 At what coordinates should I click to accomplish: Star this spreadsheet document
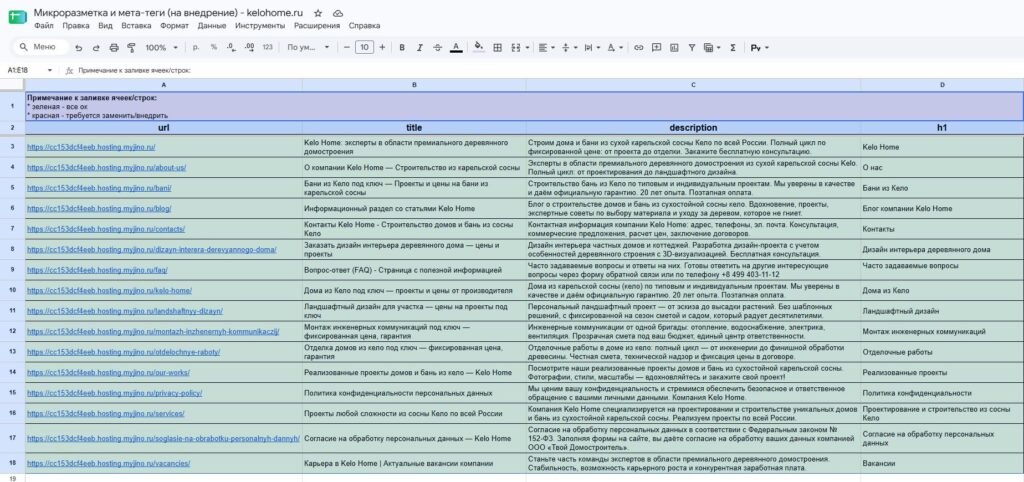318,13
